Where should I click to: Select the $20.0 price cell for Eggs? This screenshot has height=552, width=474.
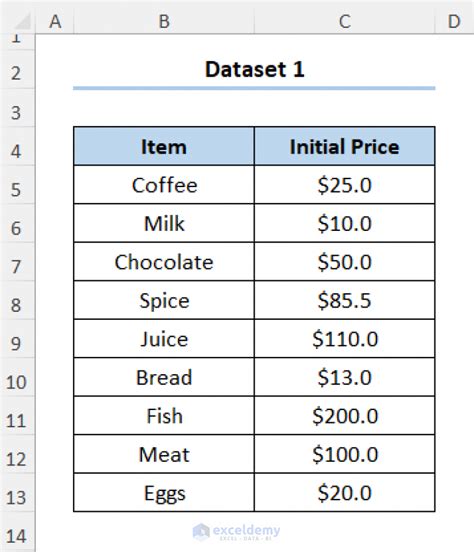click(x=344, y=493)
